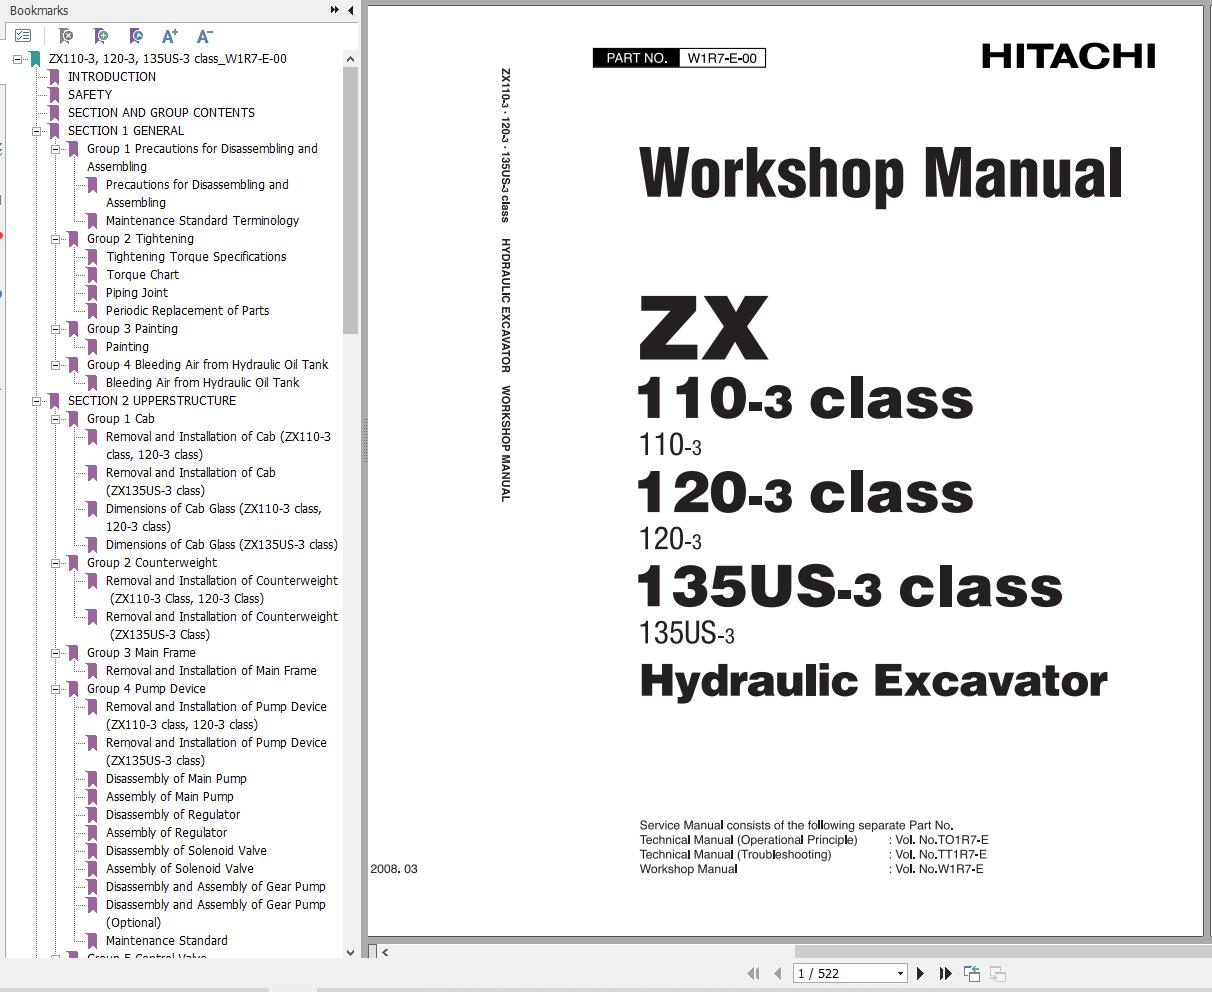This screenshot has width=1212, height=992.
Task: Click the Workshop Manual title text
Action: pos(881,175)
